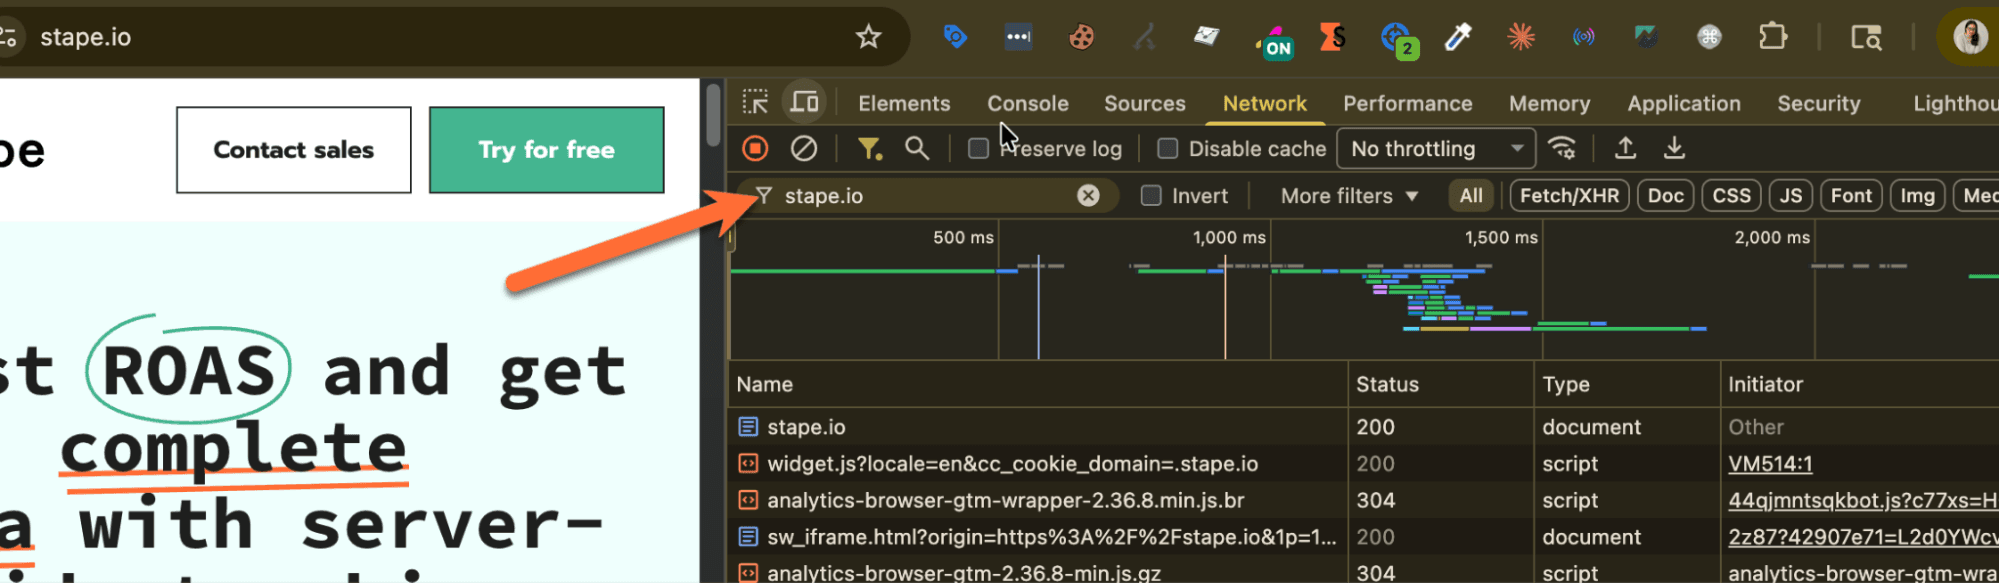Image resolution: width=1999 pixels, height=583 pixels.
Task: Expand the More filters menu
Action: coord(1349,196)
